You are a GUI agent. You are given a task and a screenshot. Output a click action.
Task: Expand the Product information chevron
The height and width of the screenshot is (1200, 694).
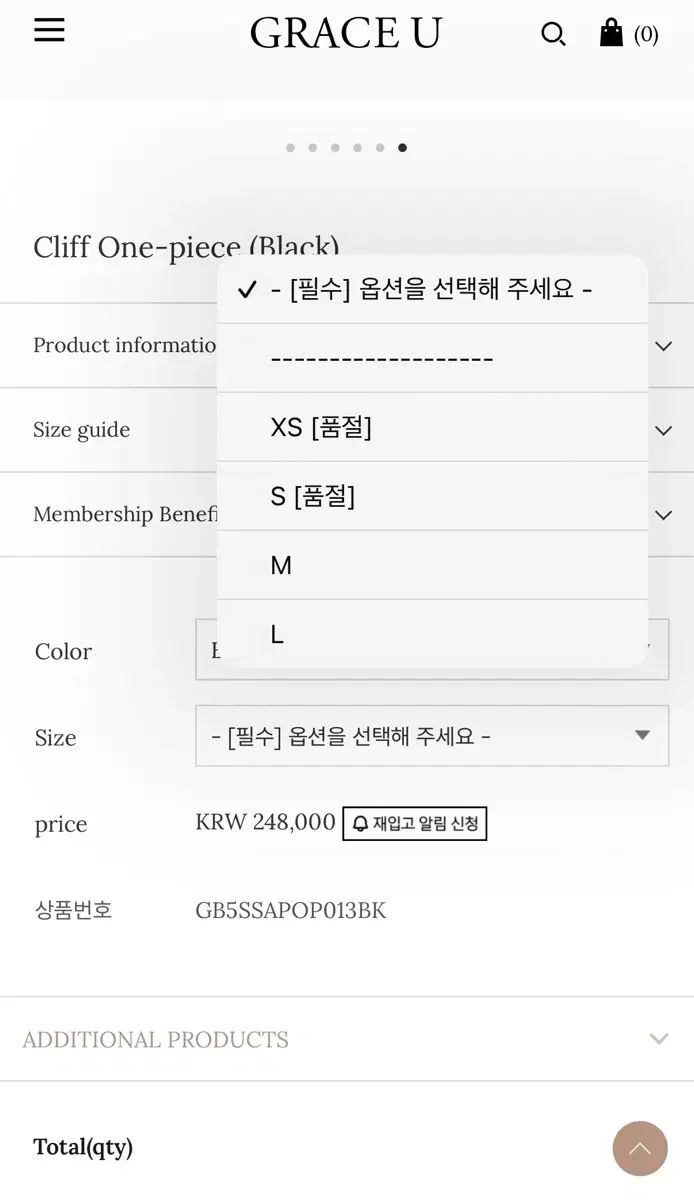pos(662,346)
